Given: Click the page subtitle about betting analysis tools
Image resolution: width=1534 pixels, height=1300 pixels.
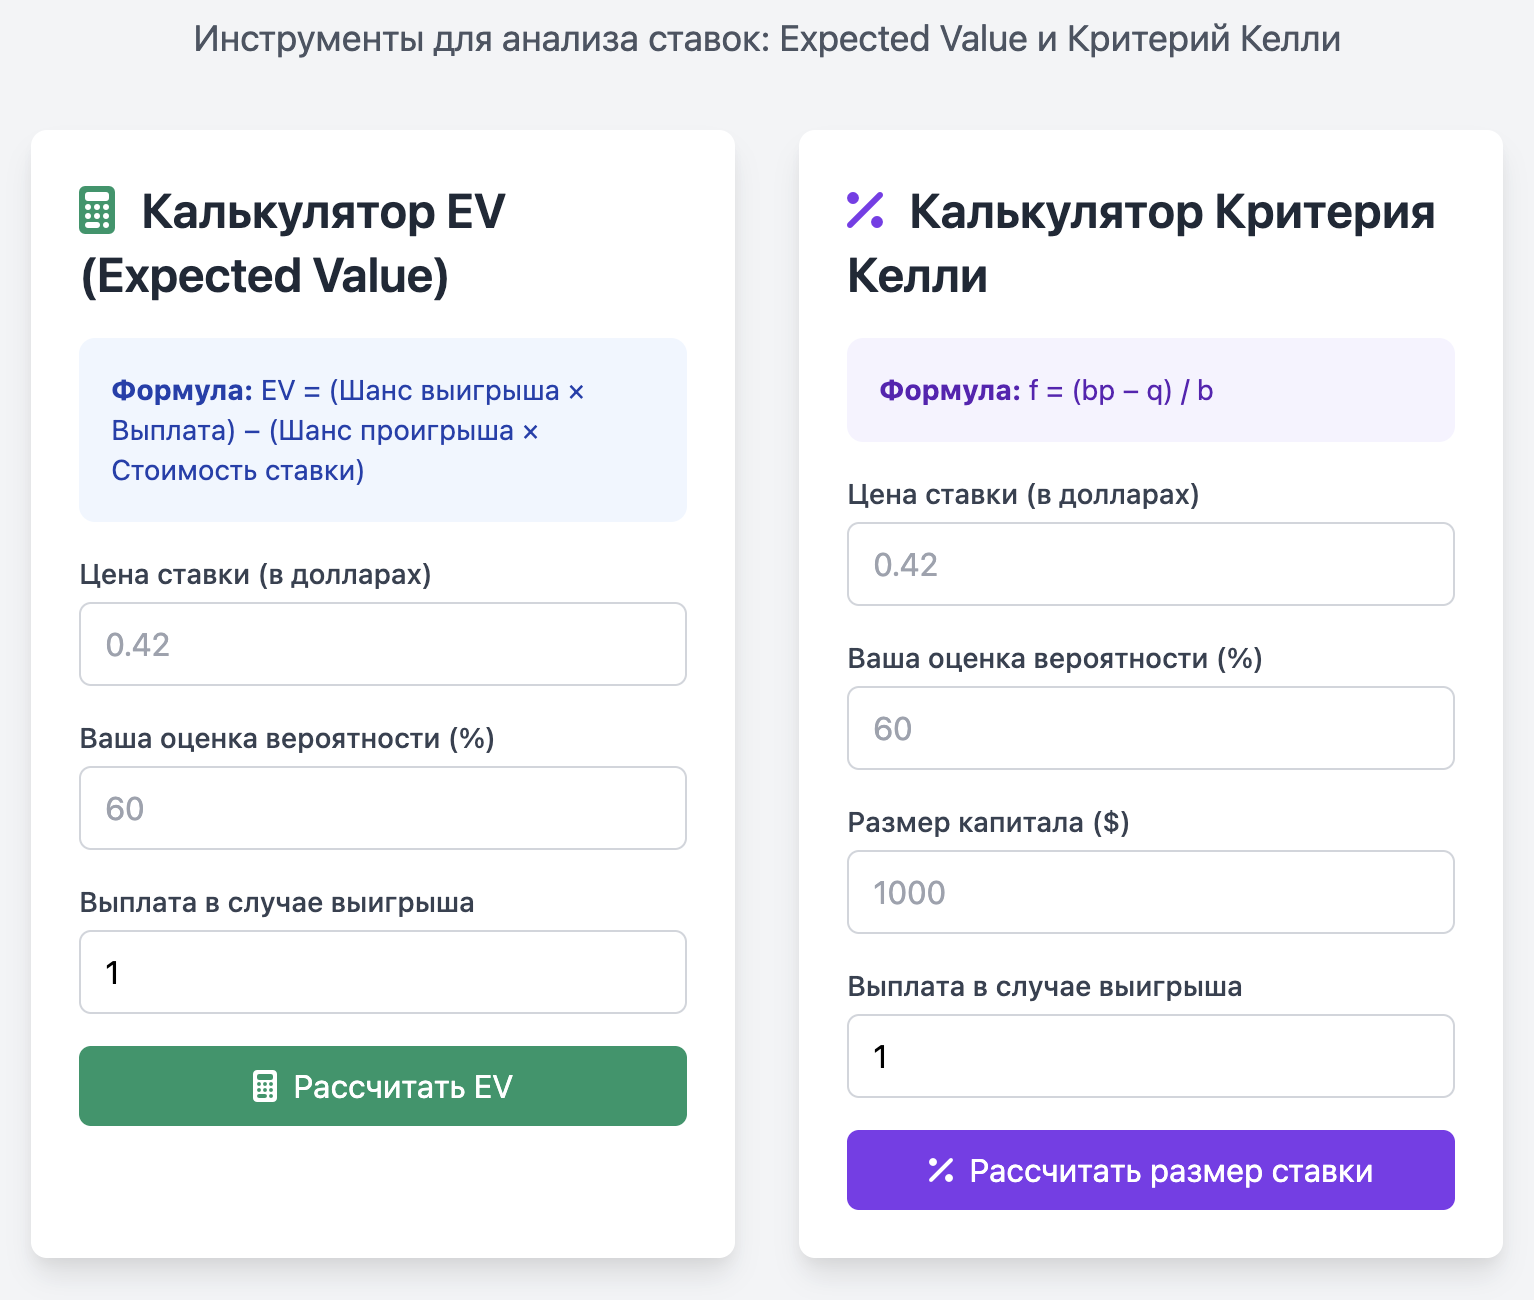Looking at the screenshot, I should click(767, 39).
